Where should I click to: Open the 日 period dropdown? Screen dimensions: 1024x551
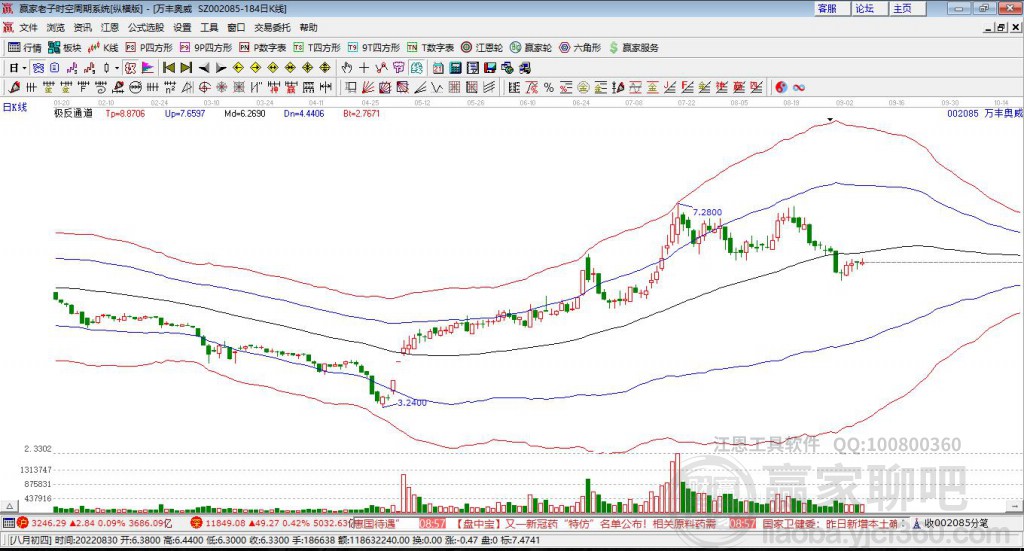point(18,68)
